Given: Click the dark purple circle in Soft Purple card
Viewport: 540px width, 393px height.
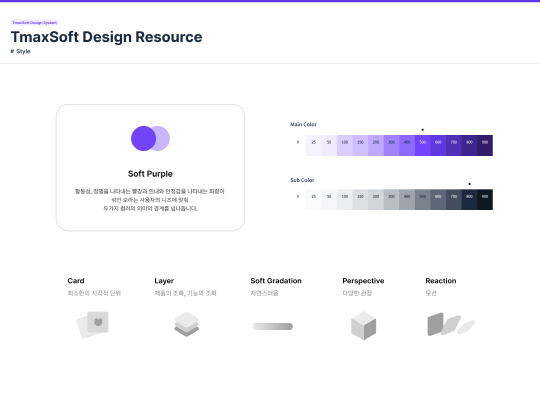Looking at the screenshot, I should (143, 138).
